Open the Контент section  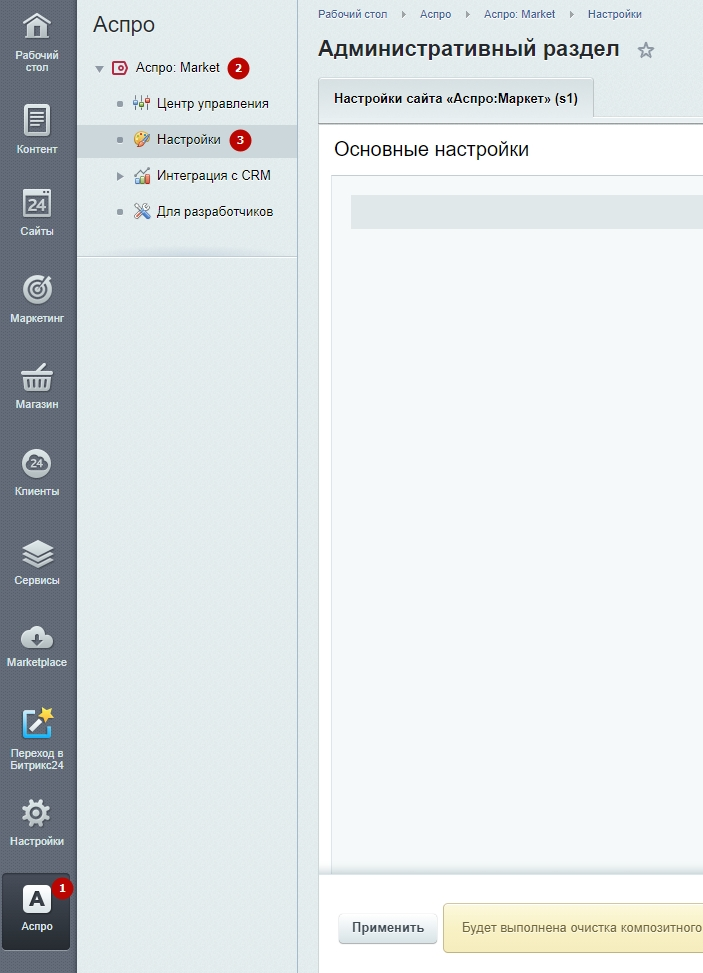pyautogui.click(x=37, y=129)
